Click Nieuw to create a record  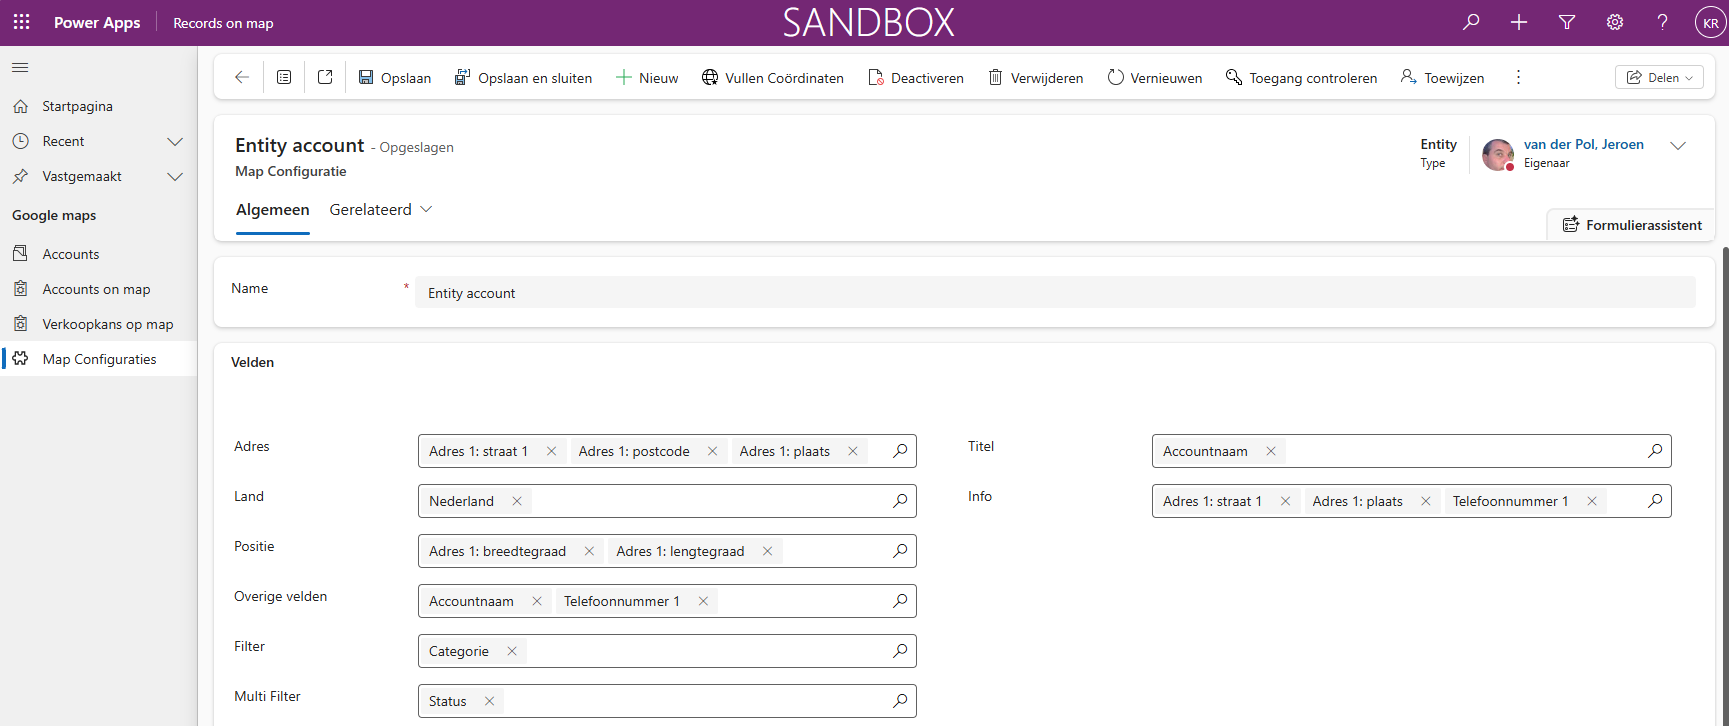point(647,77)
